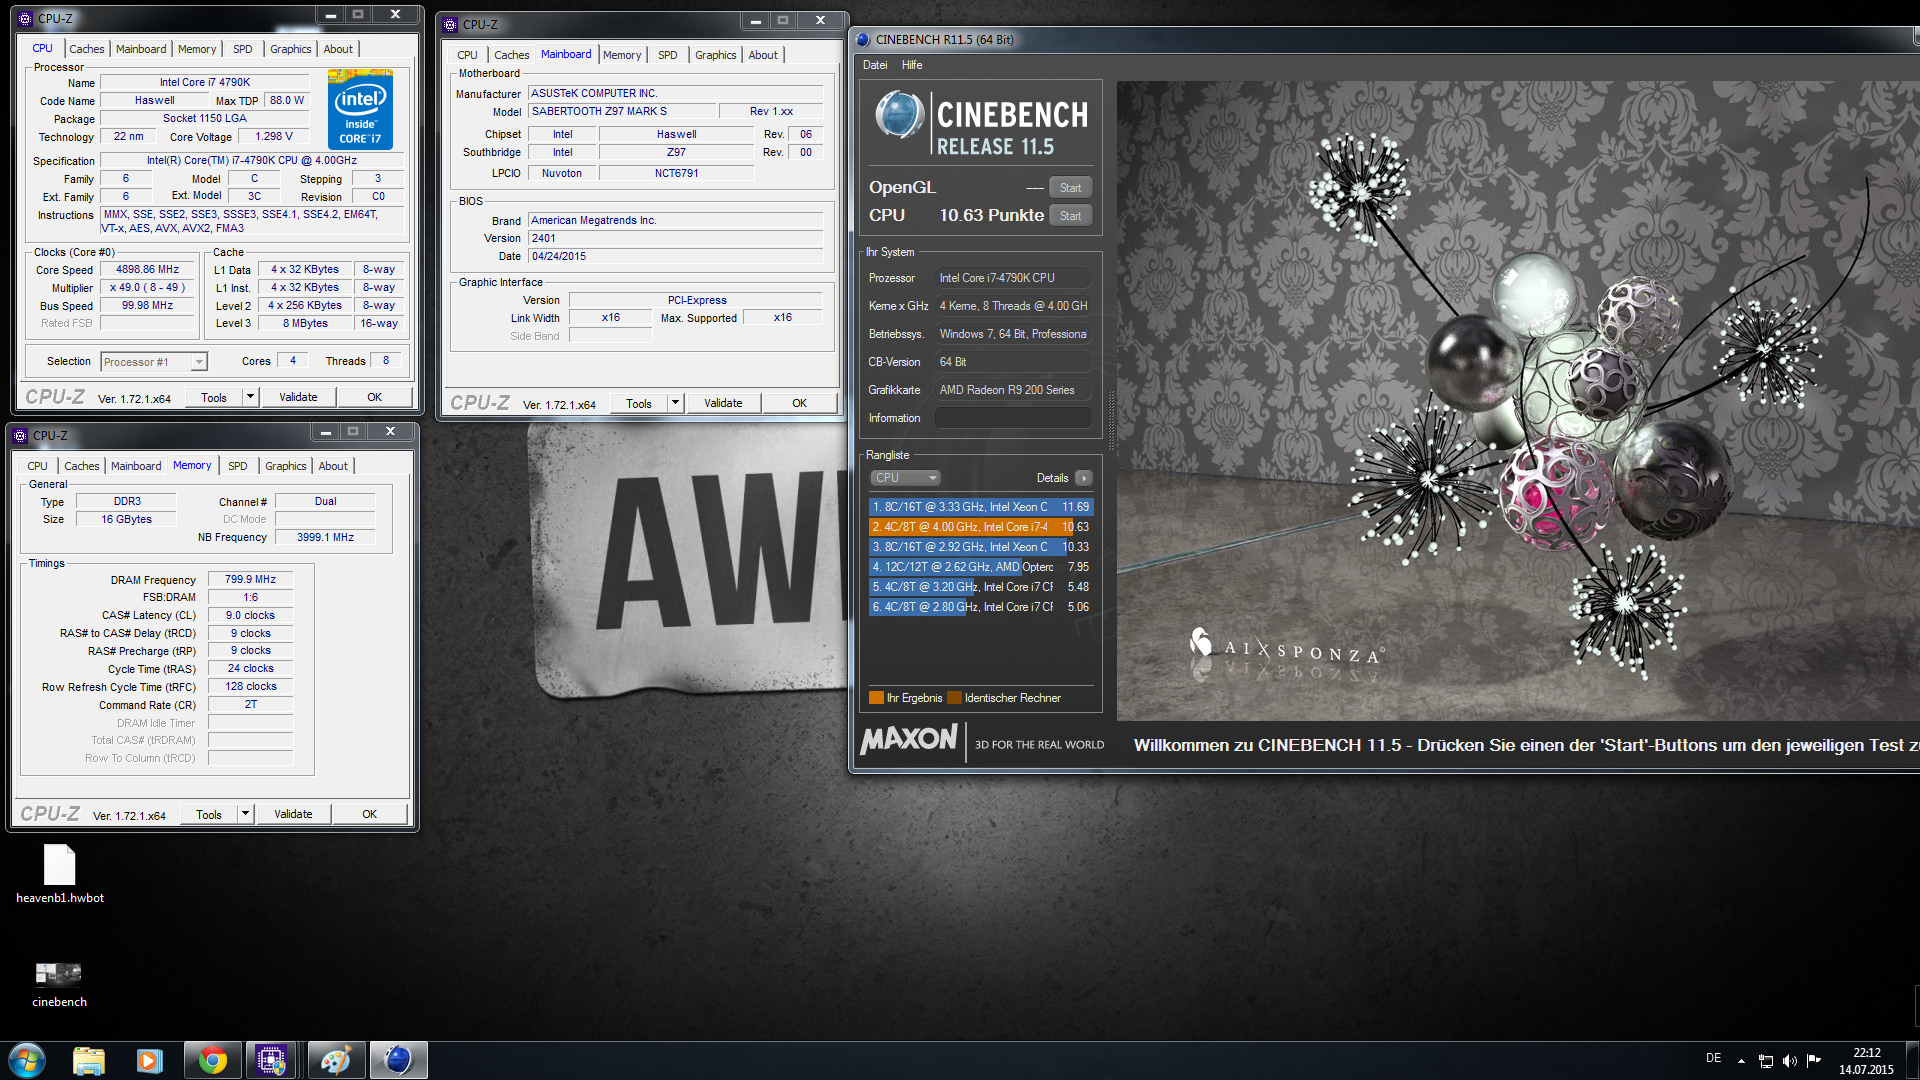Switch to CPU-Z taskbar icon
Image resolution: width=1920 pixels, height=1080 pixels.
click(x=272, y=1060)
